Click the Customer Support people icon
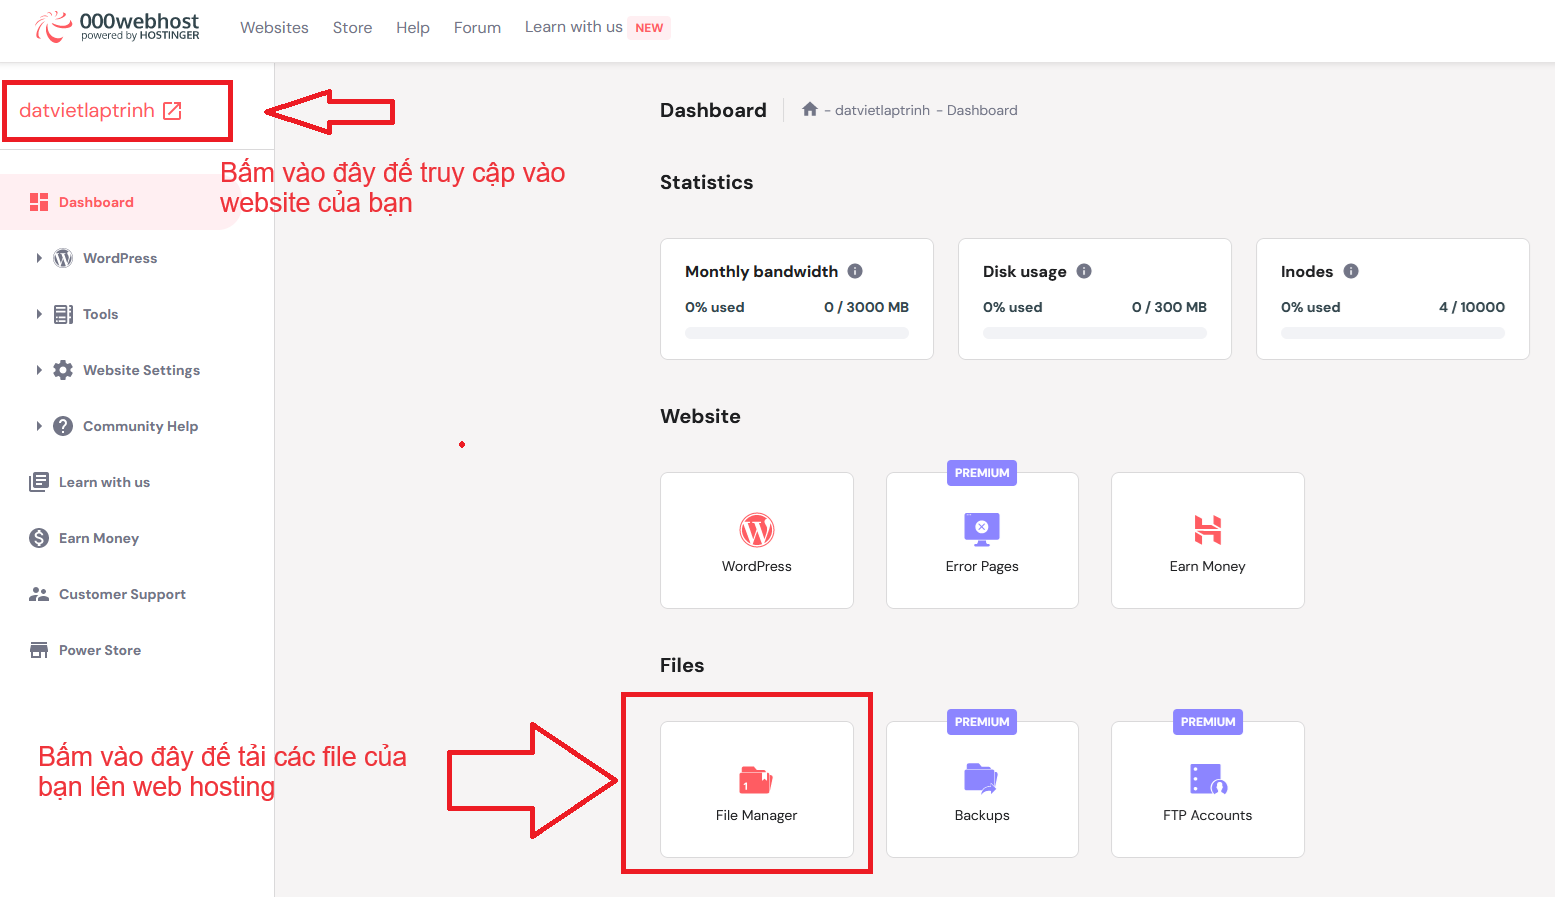Viewport: 1555px width, 897px height. (39, 594)
